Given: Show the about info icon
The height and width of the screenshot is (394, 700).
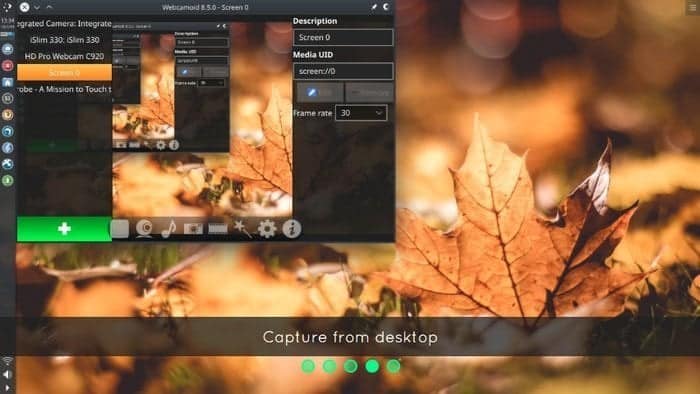Looking at the screenshot, I should click(292, 229).
